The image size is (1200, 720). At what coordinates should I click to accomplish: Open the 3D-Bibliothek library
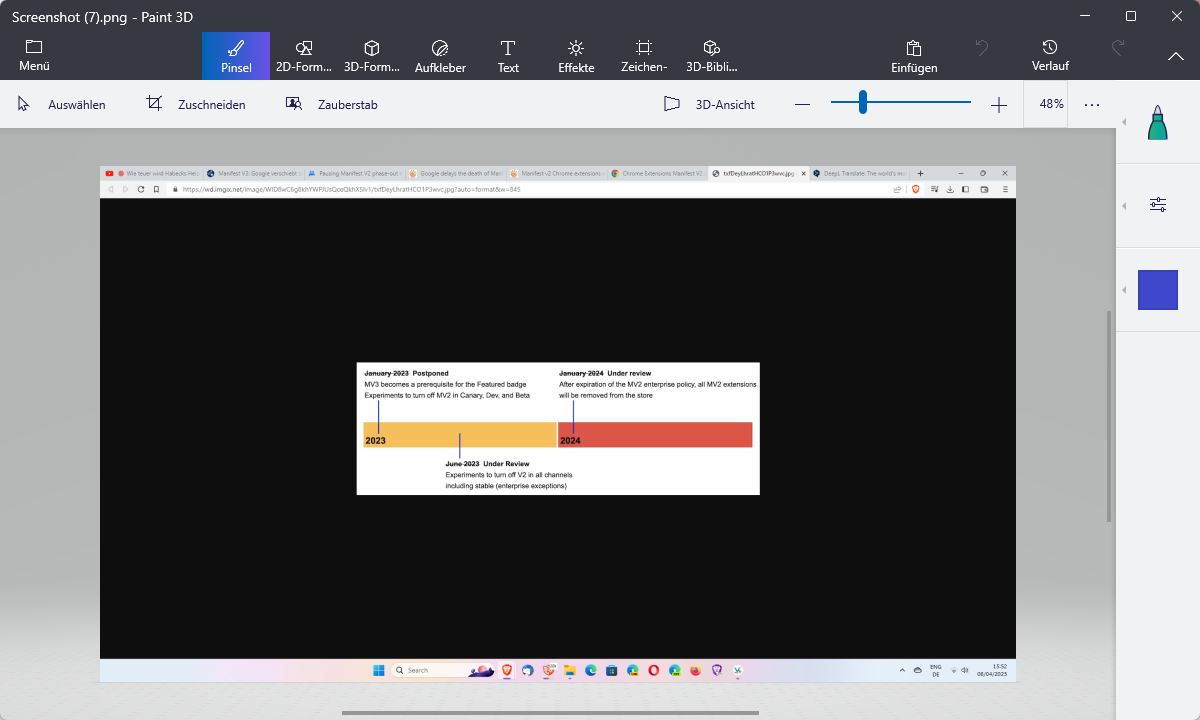tap(712, 56)
